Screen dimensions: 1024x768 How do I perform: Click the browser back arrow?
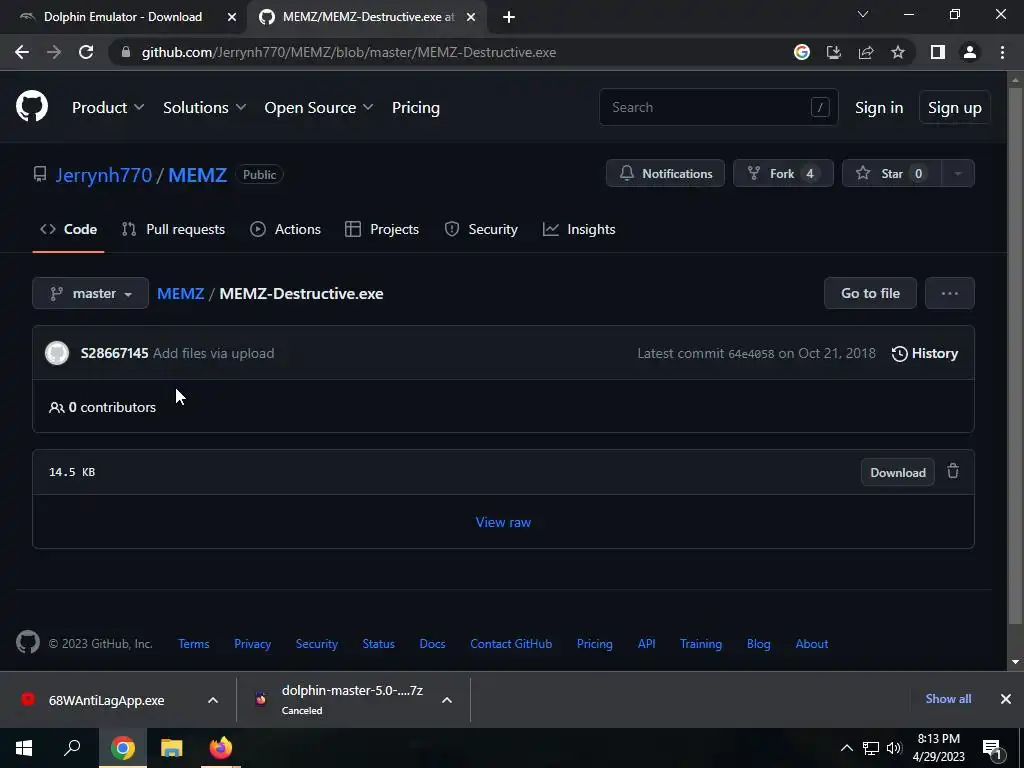pos(22,52)
